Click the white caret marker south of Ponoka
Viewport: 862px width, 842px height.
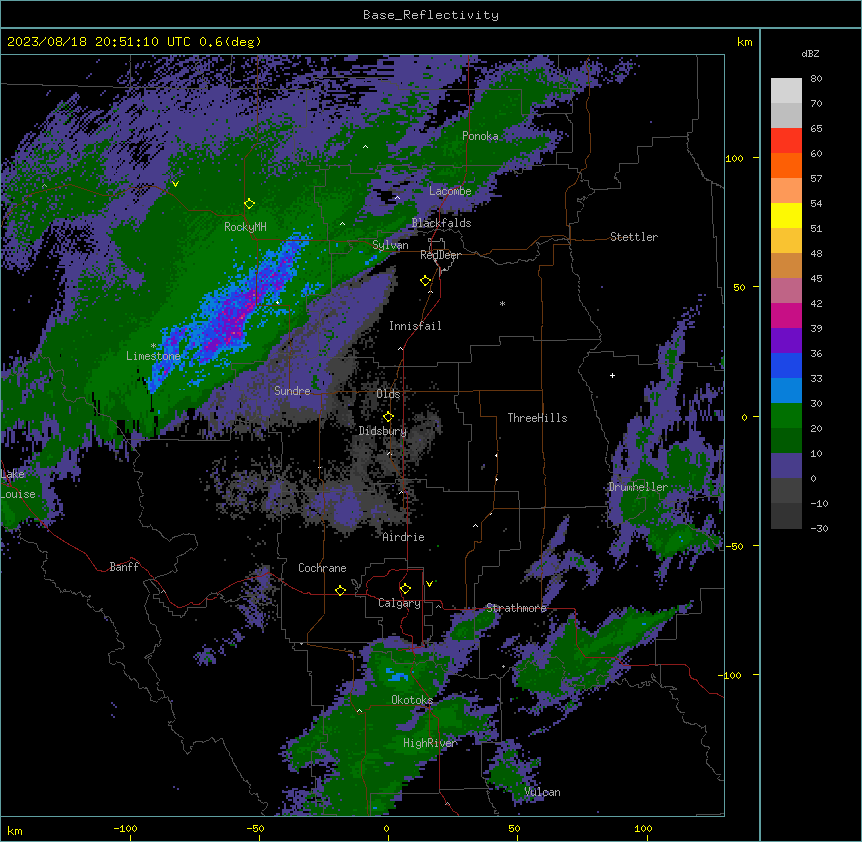coord(366,147)
